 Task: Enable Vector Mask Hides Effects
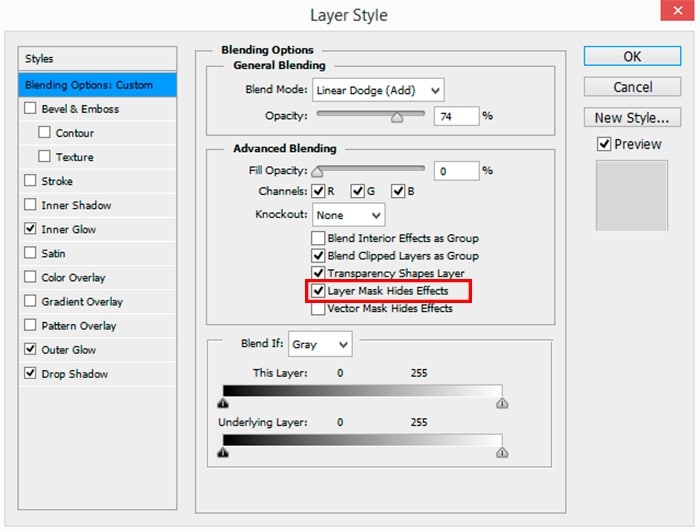(x=319, y=309)
